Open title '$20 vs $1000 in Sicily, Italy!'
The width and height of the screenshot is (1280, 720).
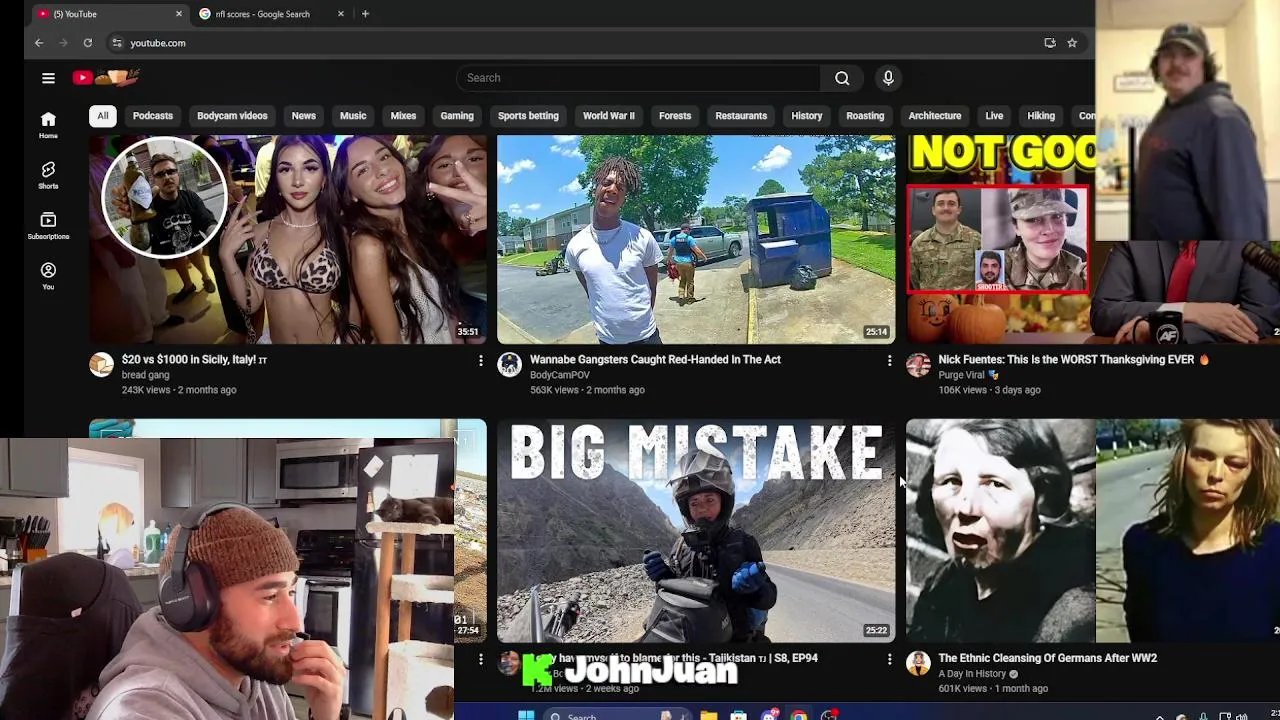(x=194, y=359)
